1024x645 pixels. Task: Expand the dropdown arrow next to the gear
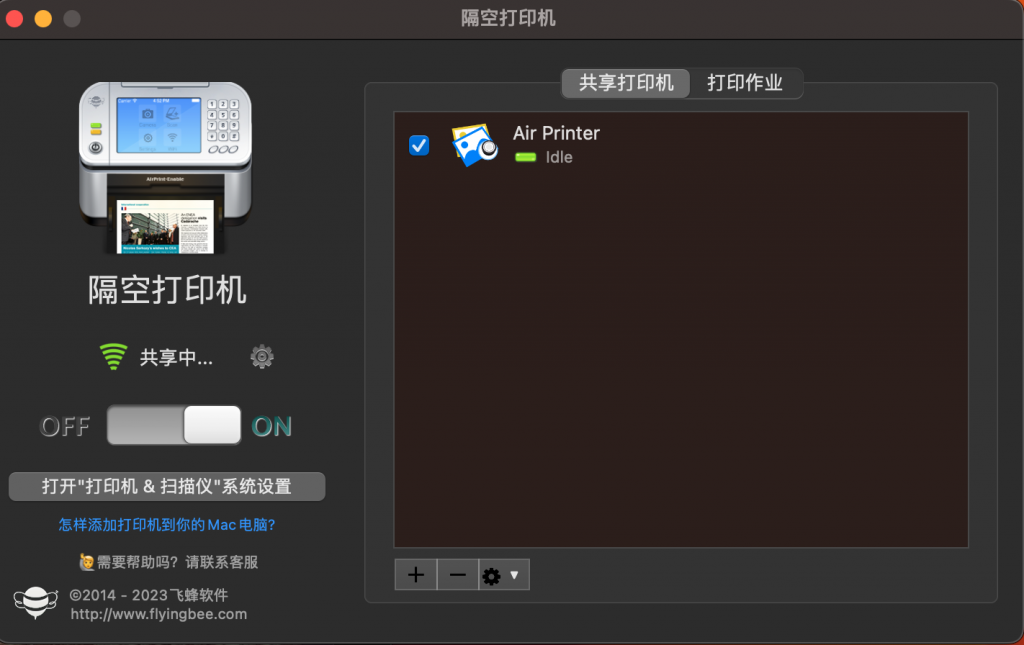[x=516, y=574]
